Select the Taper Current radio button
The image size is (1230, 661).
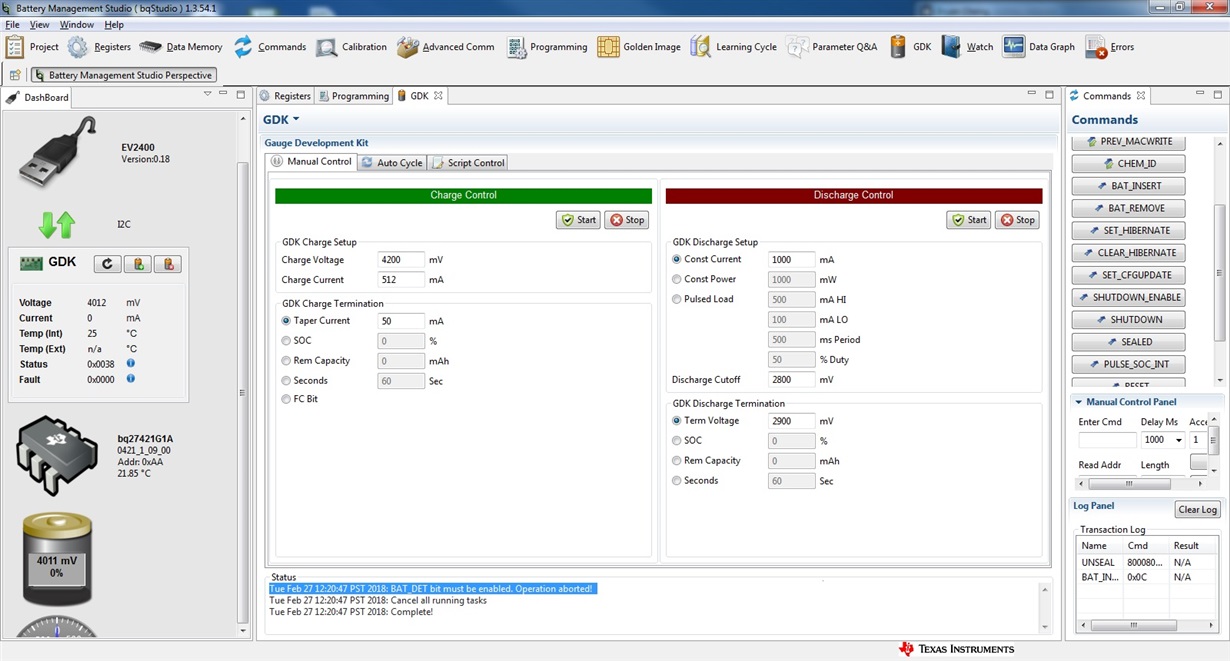click(287, 321)
